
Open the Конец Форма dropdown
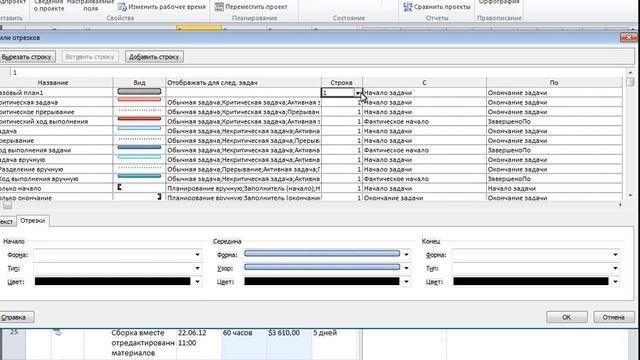coord(615,255)
